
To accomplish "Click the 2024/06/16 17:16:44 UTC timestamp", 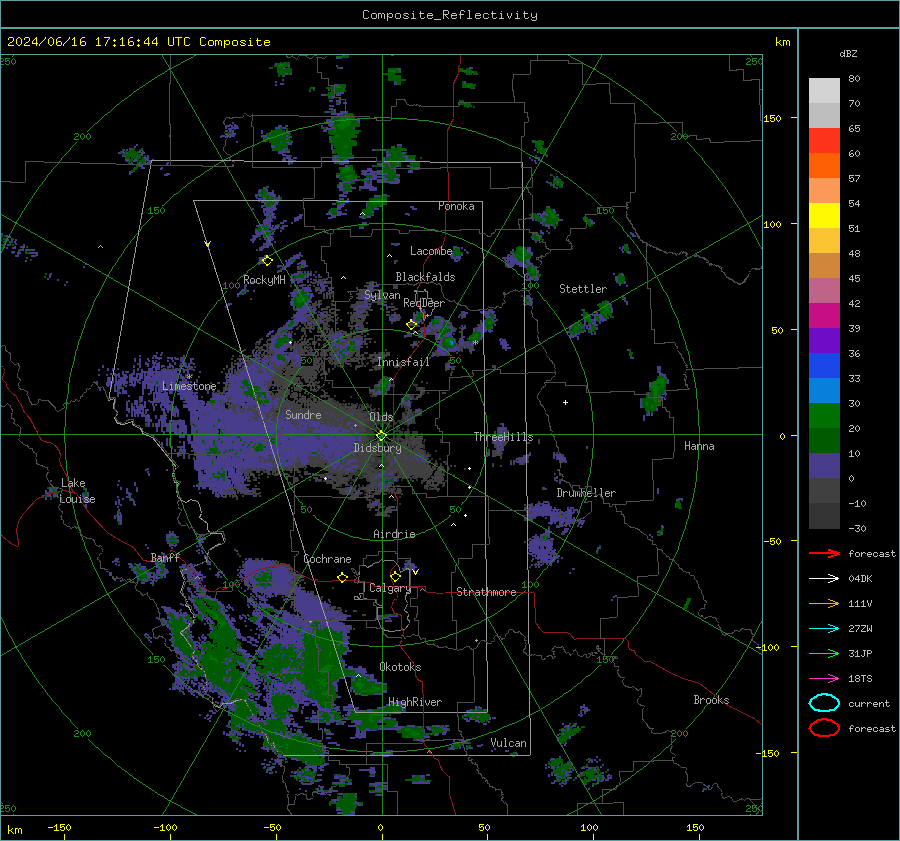I will (x=99, y=42).
